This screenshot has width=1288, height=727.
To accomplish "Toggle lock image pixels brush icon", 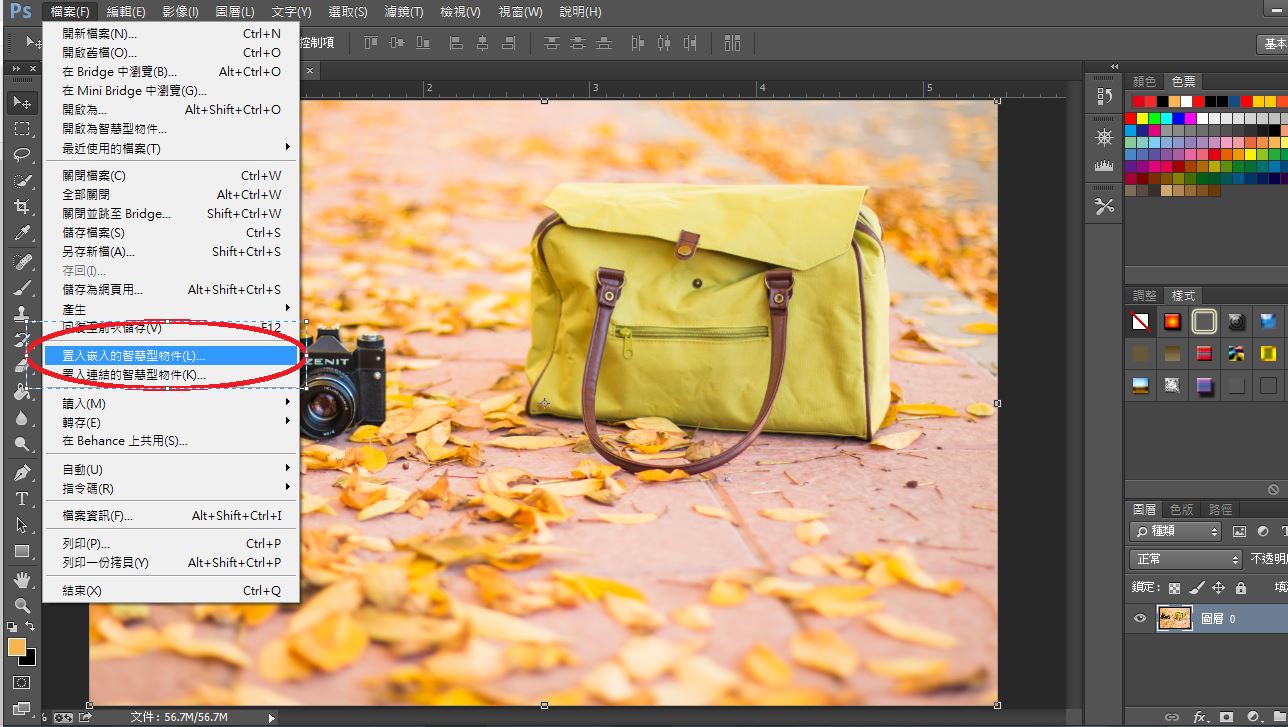I will 1196,588.
